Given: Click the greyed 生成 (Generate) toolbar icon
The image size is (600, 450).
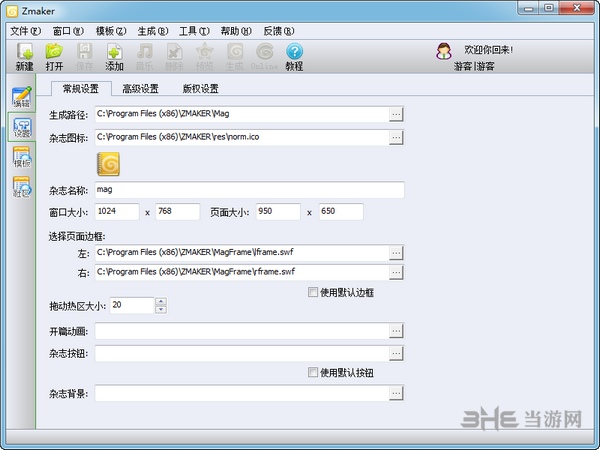Looking at the screenshot, I should tap(235, 57).
